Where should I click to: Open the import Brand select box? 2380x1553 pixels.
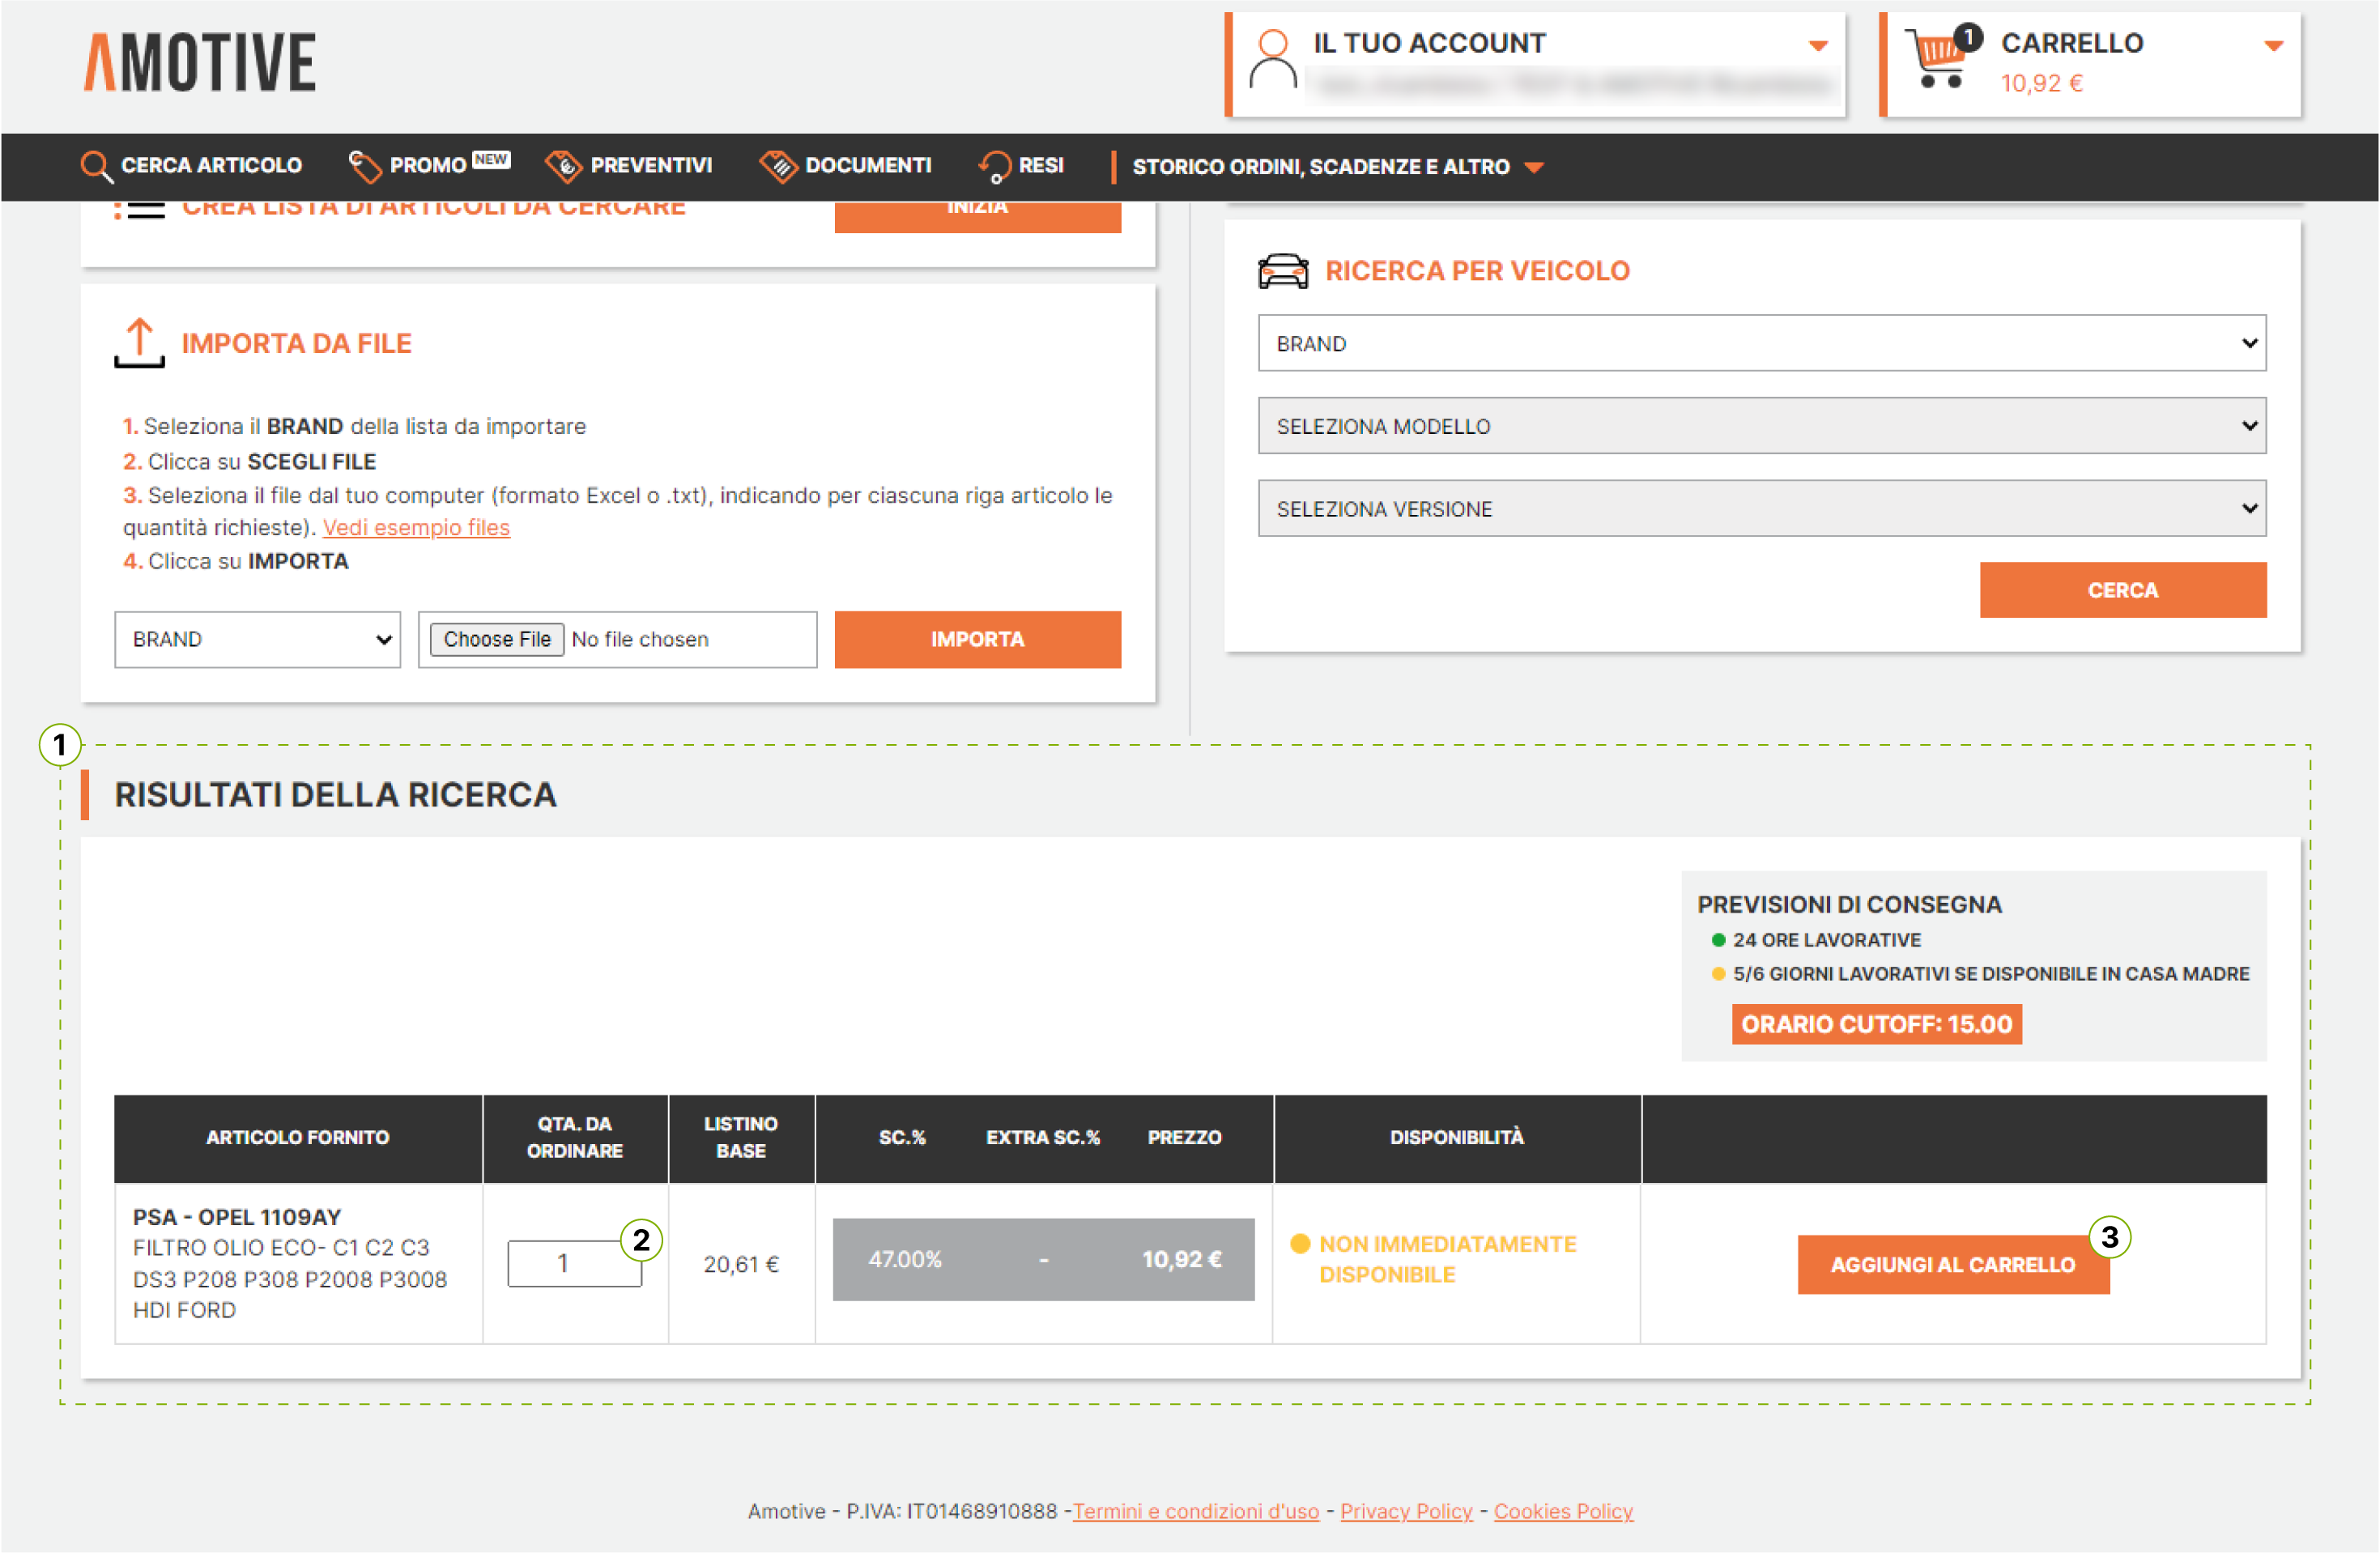(257, 639)
